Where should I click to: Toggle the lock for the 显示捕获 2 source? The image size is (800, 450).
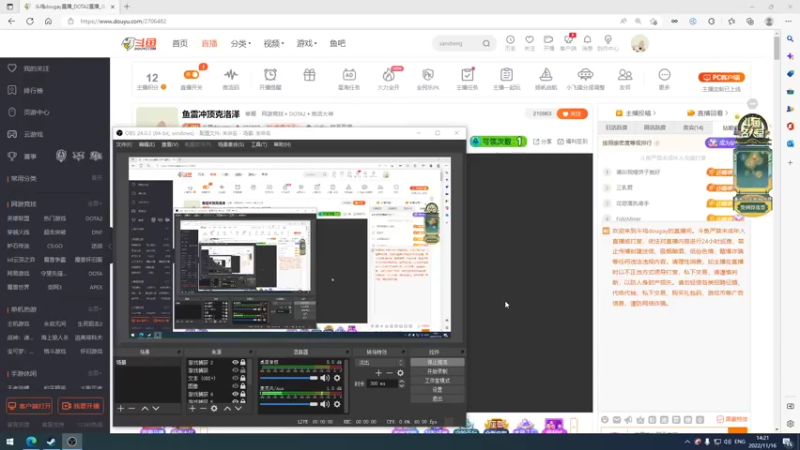point(243,362)
